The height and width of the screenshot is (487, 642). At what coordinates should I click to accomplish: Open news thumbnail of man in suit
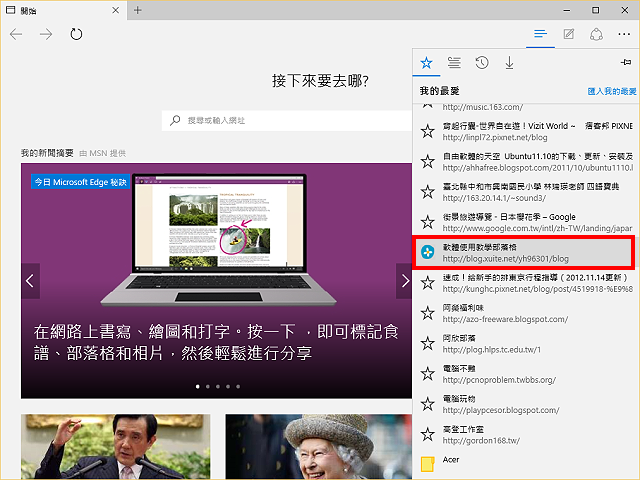pos(115,446)
